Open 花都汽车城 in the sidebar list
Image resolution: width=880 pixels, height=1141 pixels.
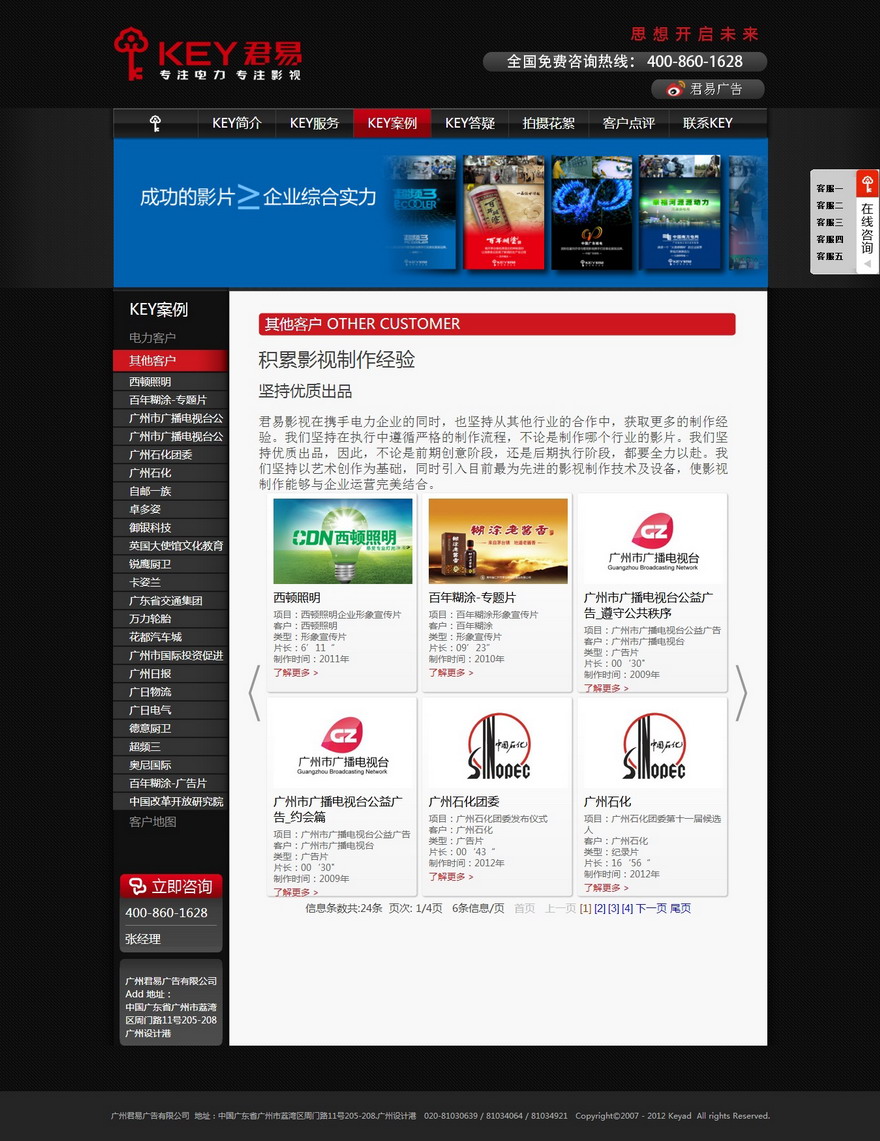click(170, 637)
